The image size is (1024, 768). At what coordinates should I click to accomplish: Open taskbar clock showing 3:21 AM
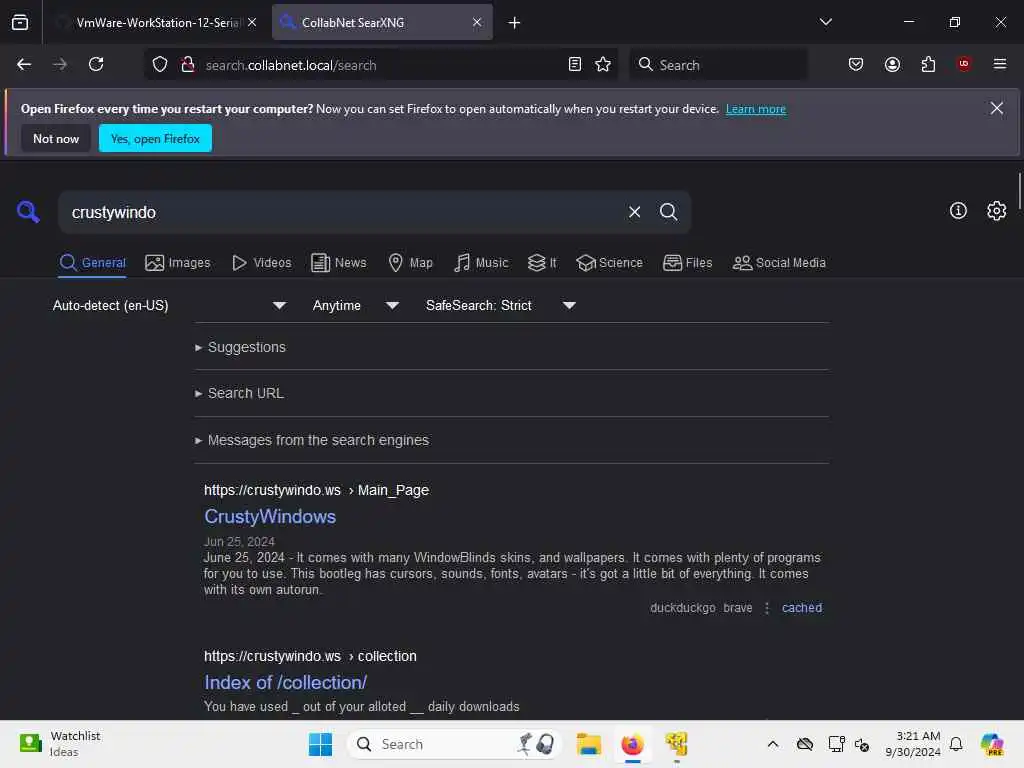(x=913, y=744)
